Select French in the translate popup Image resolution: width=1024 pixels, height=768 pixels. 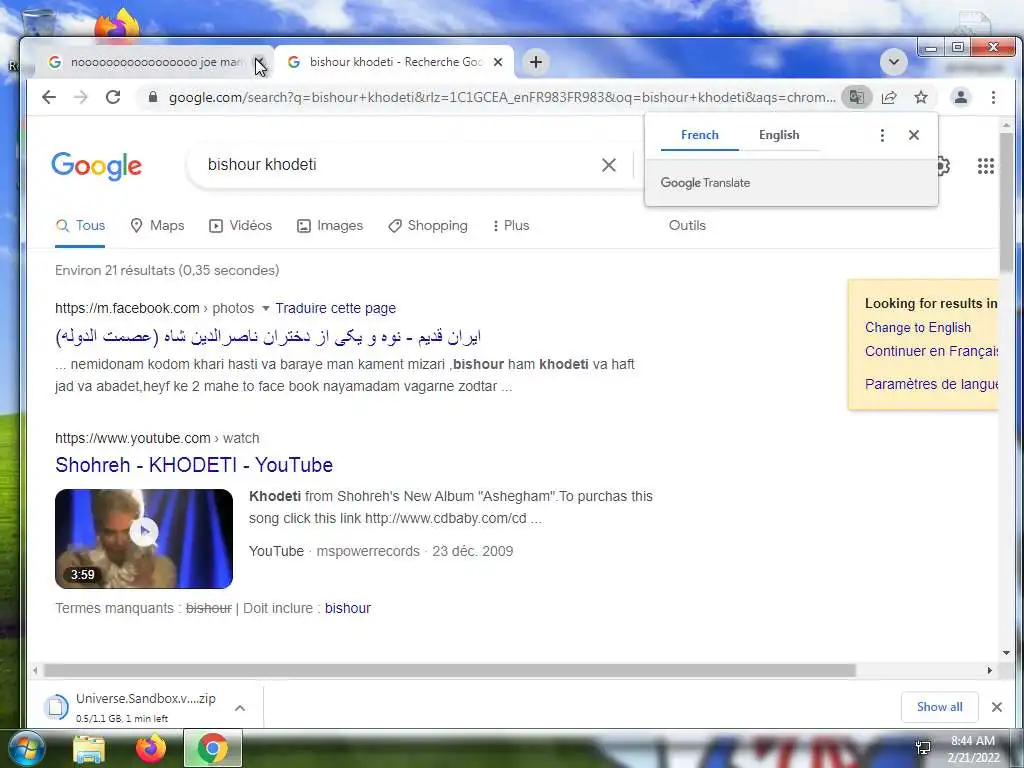point(699,135)
